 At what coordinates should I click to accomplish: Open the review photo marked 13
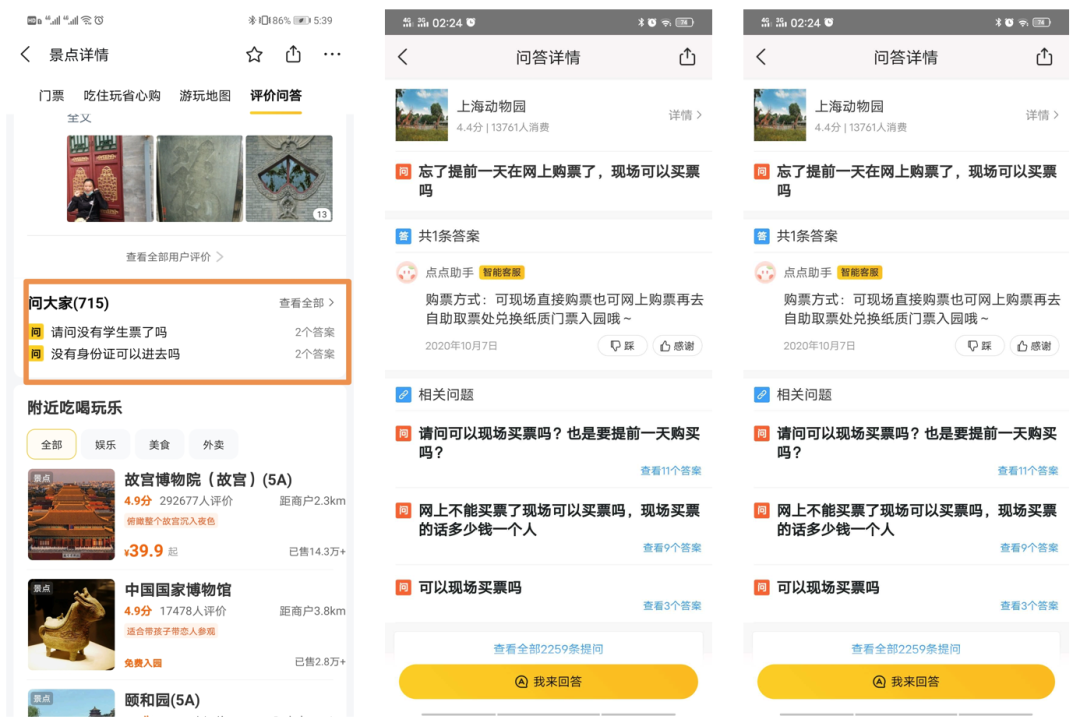(x=289, y=178)
